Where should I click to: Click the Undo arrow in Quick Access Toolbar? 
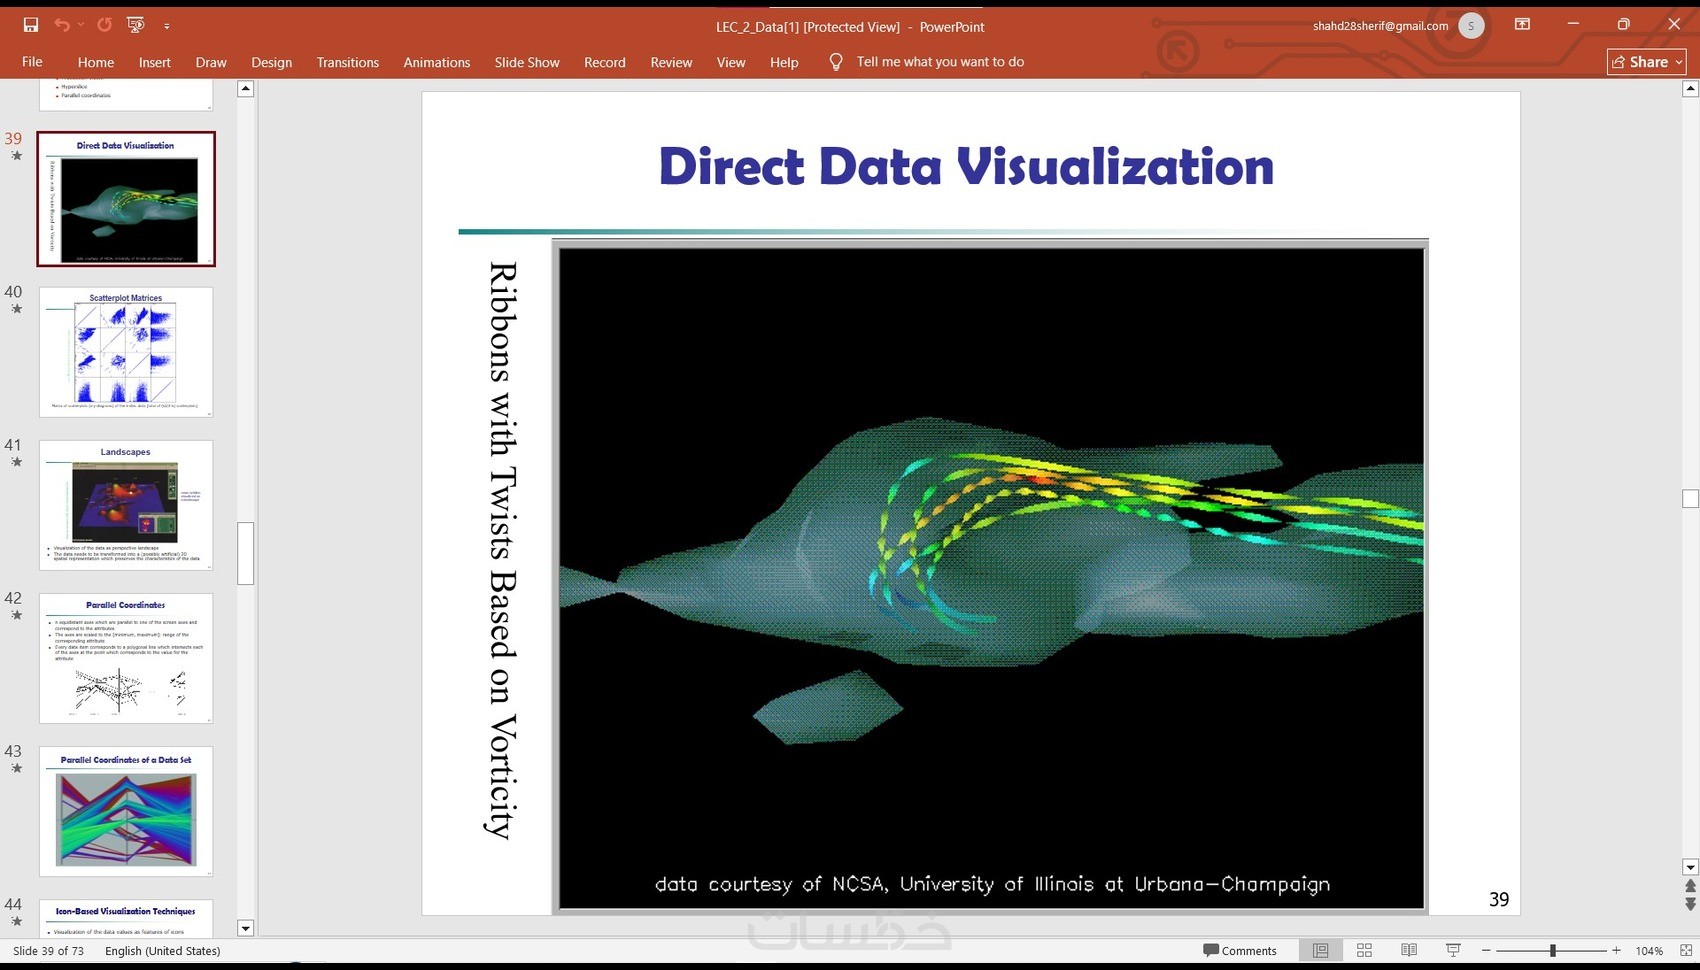tap(62, 25)
